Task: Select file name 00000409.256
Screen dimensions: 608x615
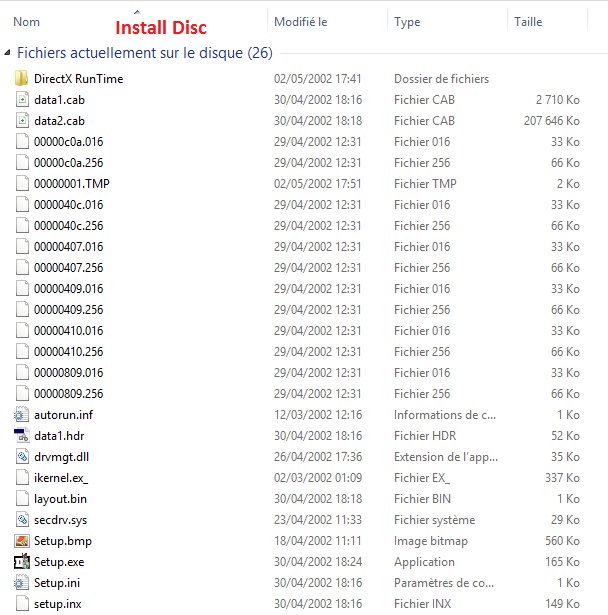Action: point(69,309)
